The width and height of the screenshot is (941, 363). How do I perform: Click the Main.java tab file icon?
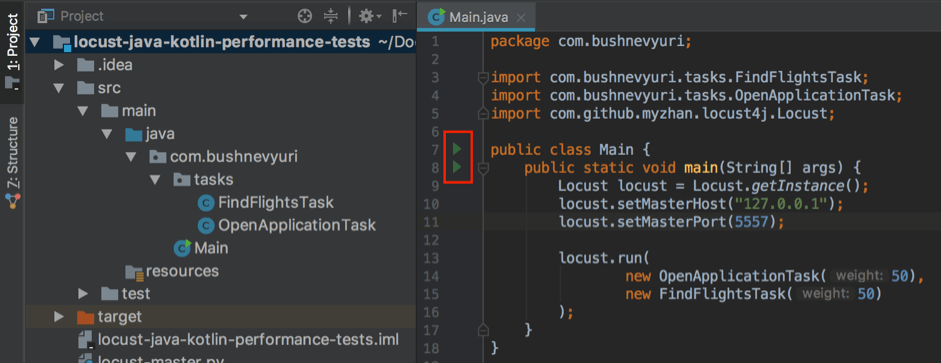436,17
